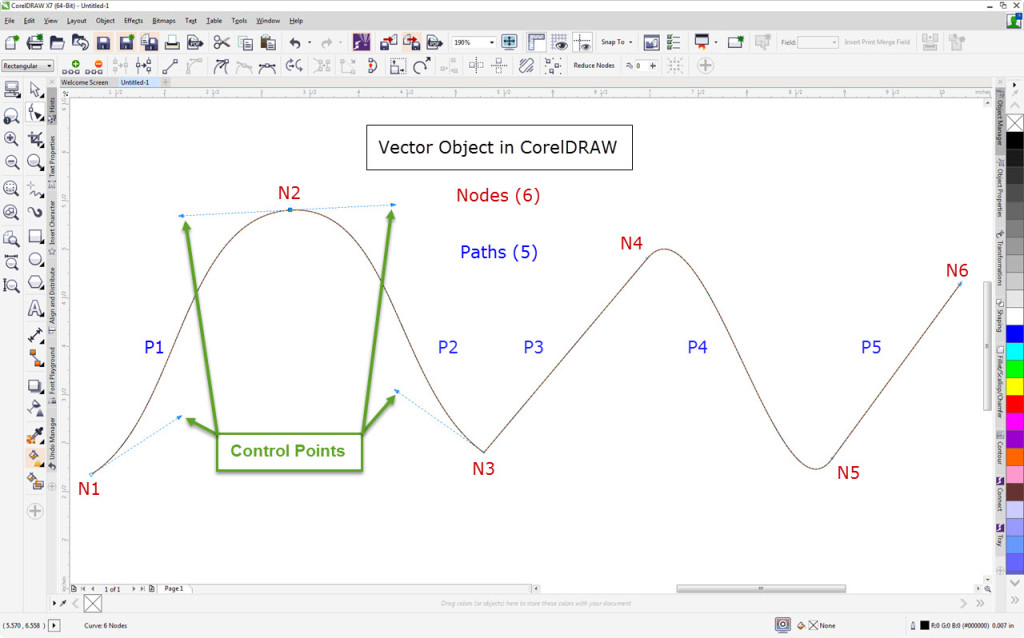This screenshot has height=638, width=1024.
Task: Toggle Show Grid button
Action: (559, 42)
